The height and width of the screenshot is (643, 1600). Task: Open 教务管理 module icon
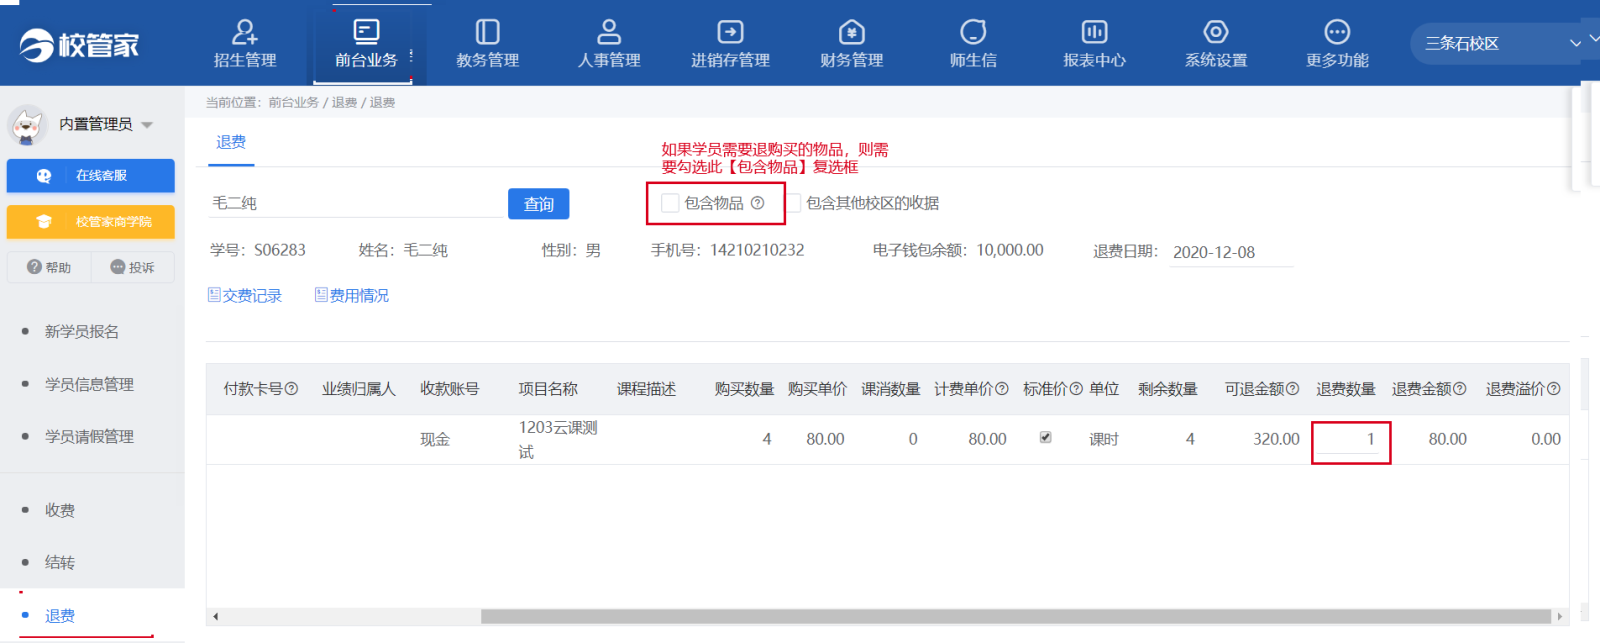pos(488,32)
